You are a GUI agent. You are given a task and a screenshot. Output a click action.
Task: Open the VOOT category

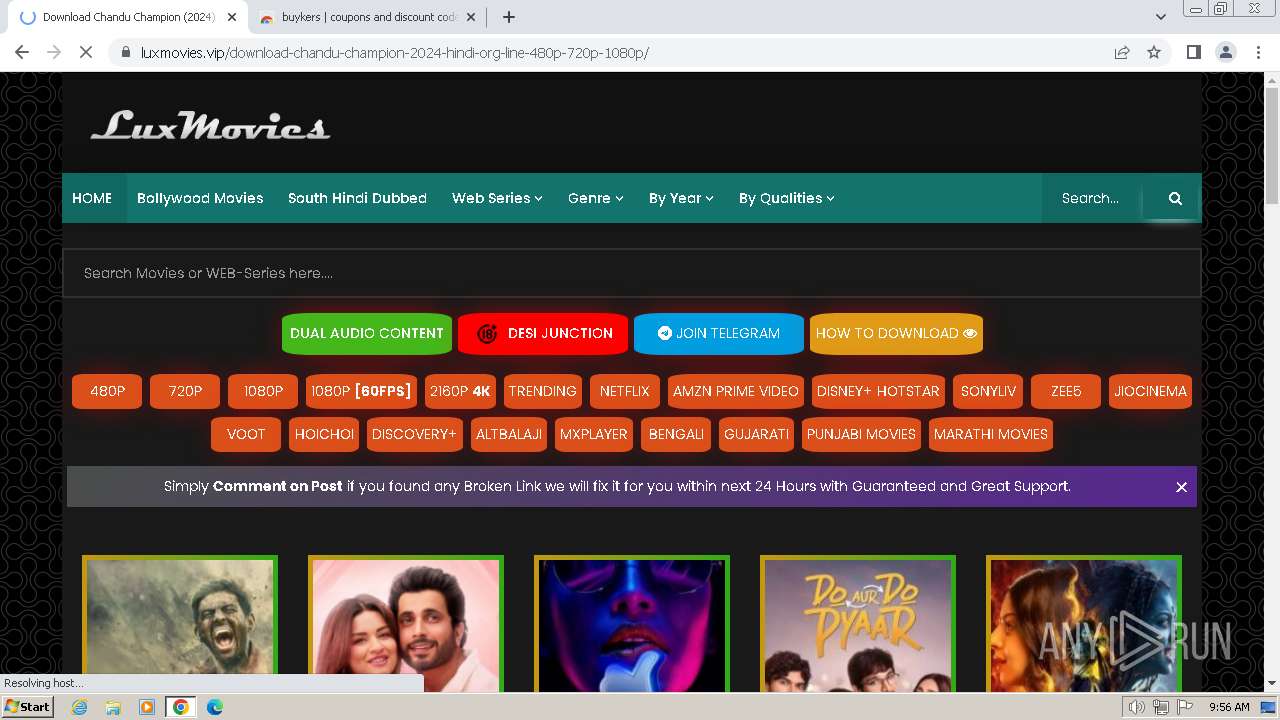[246, 434]
